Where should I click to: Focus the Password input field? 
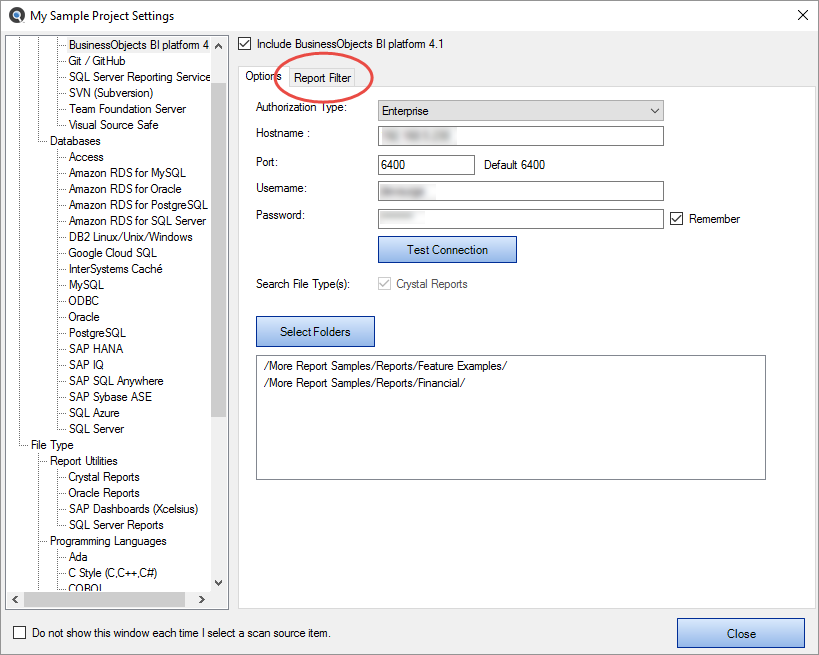point(521,219)
